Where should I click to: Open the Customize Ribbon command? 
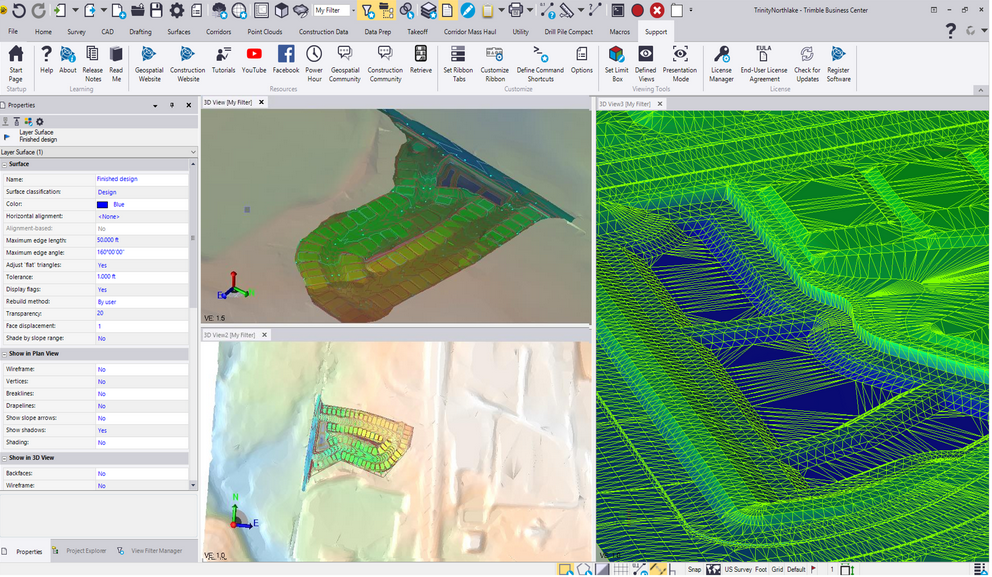tap(495, 64)
